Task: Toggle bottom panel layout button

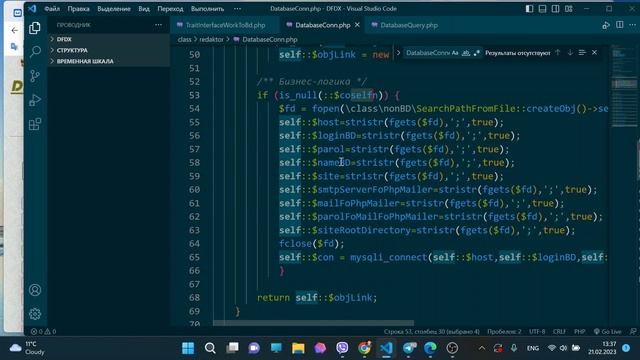Action: pyautogui.click(x=542, y=9)
